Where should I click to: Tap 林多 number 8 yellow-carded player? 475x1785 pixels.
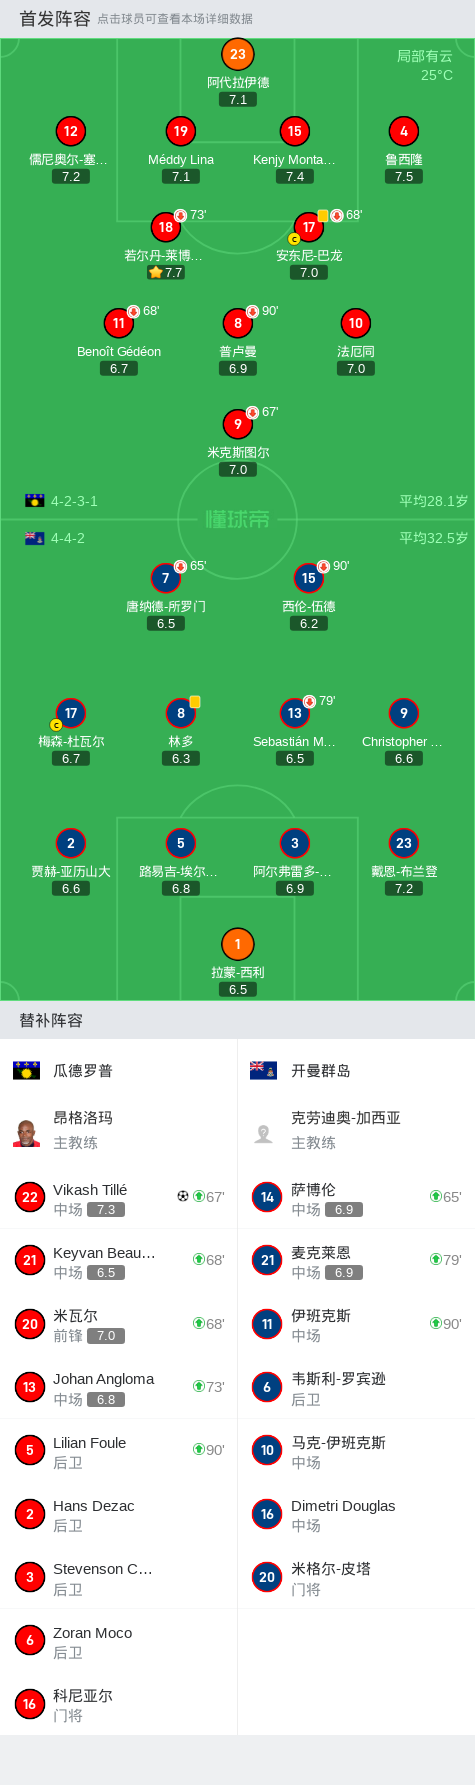181,713
